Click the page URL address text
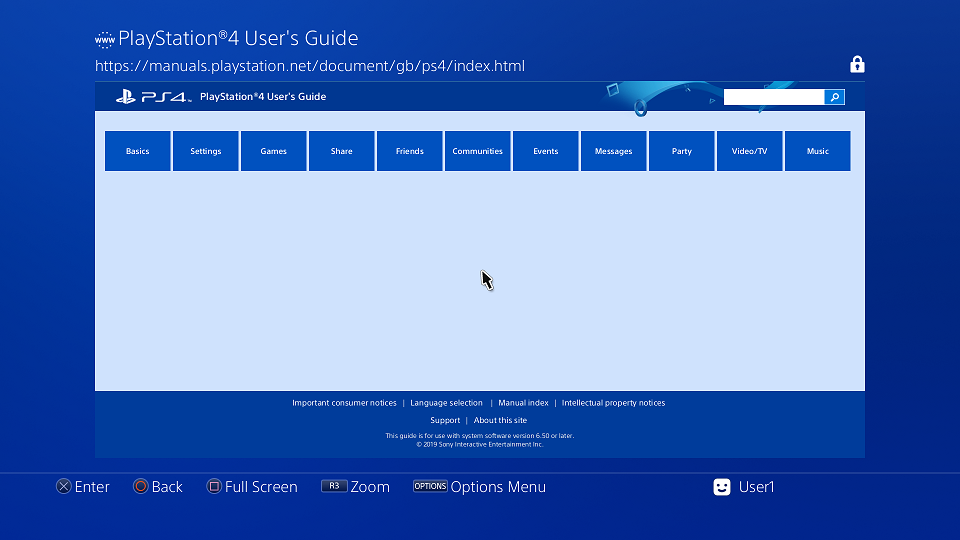 click(310, 66)
